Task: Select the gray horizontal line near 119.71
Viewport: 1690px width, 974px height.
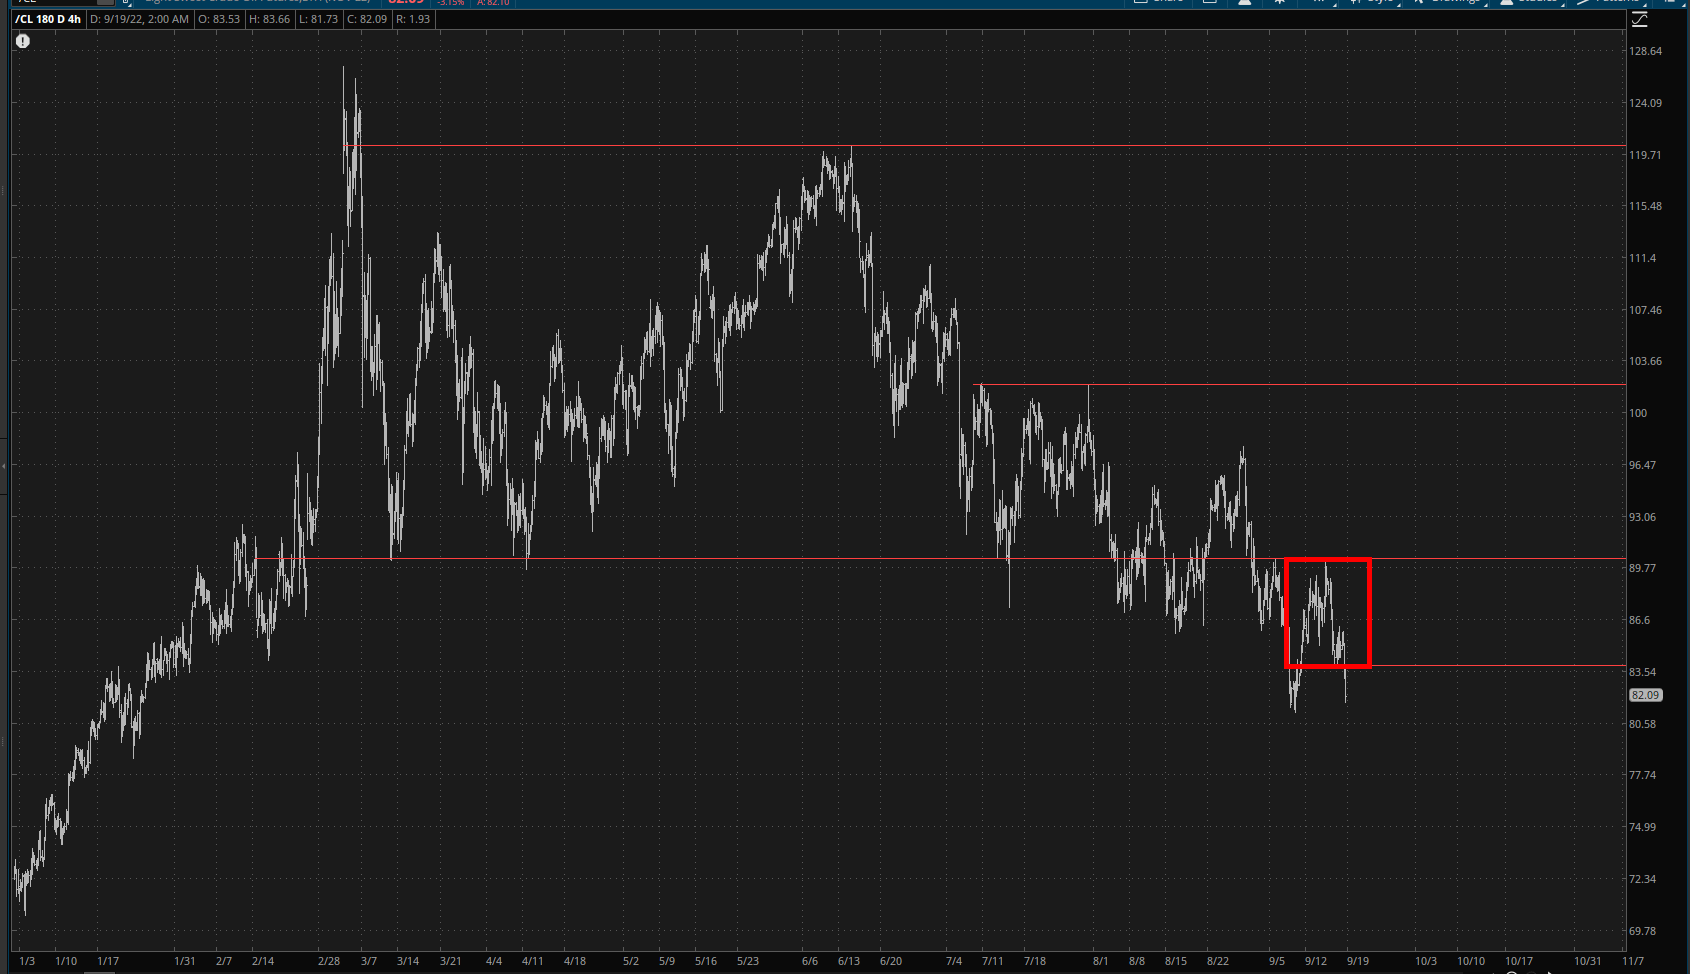Action: pos(1100,146)
